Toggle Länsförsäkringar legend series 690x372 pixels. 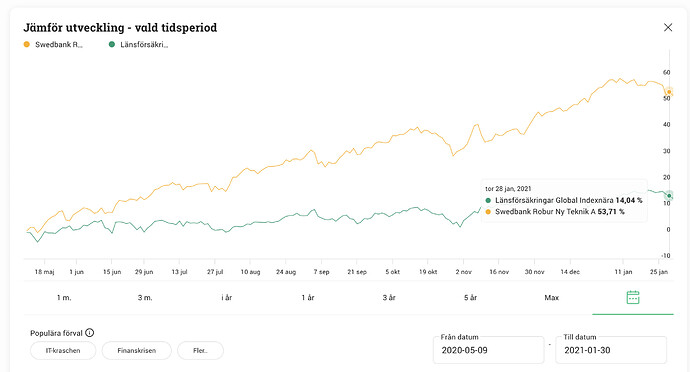click(x=138, y=44)
